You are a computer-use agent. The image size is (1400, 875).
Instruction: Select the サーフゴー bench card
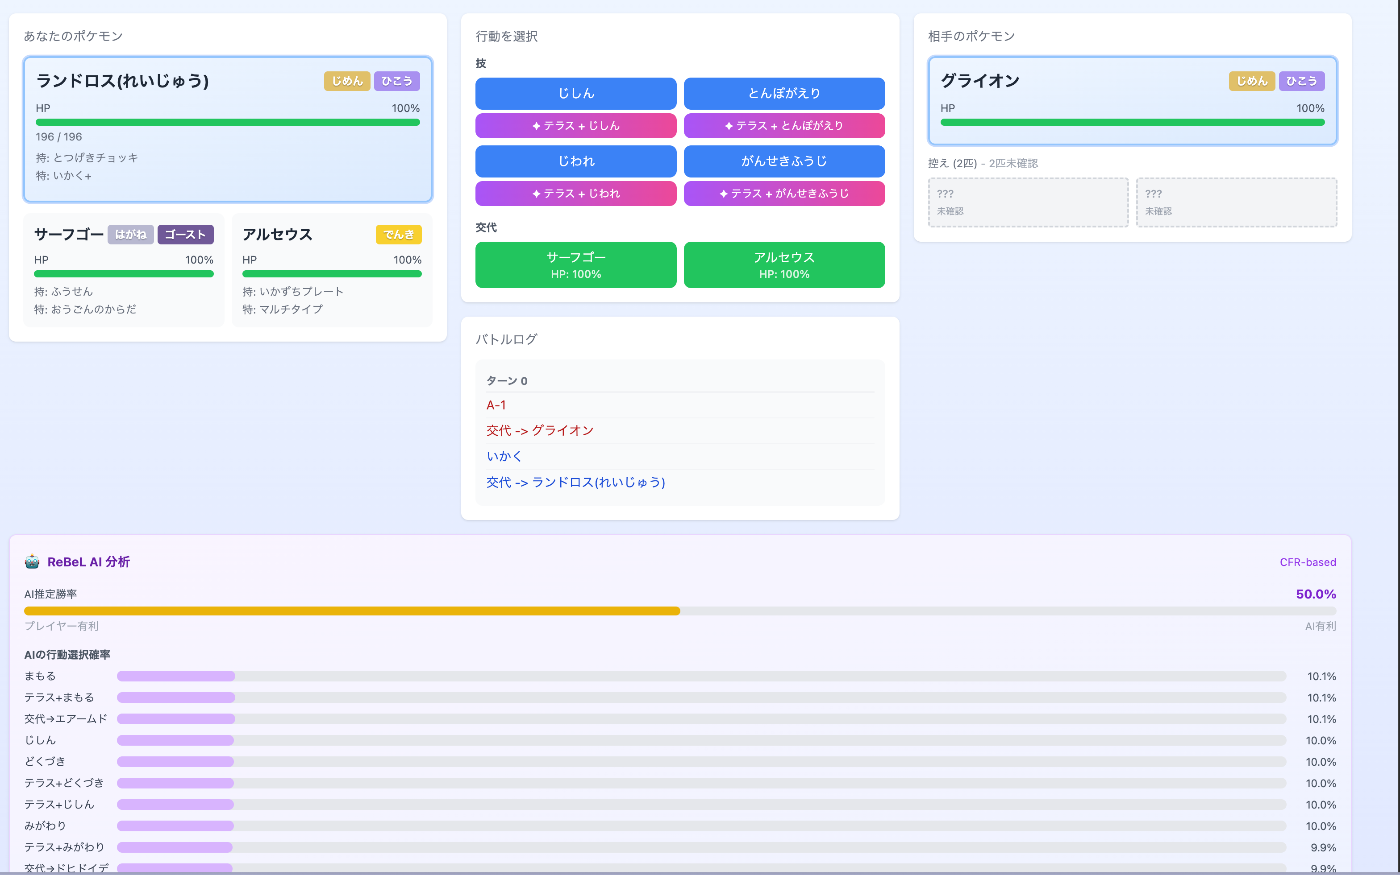(x=124, y=270)
